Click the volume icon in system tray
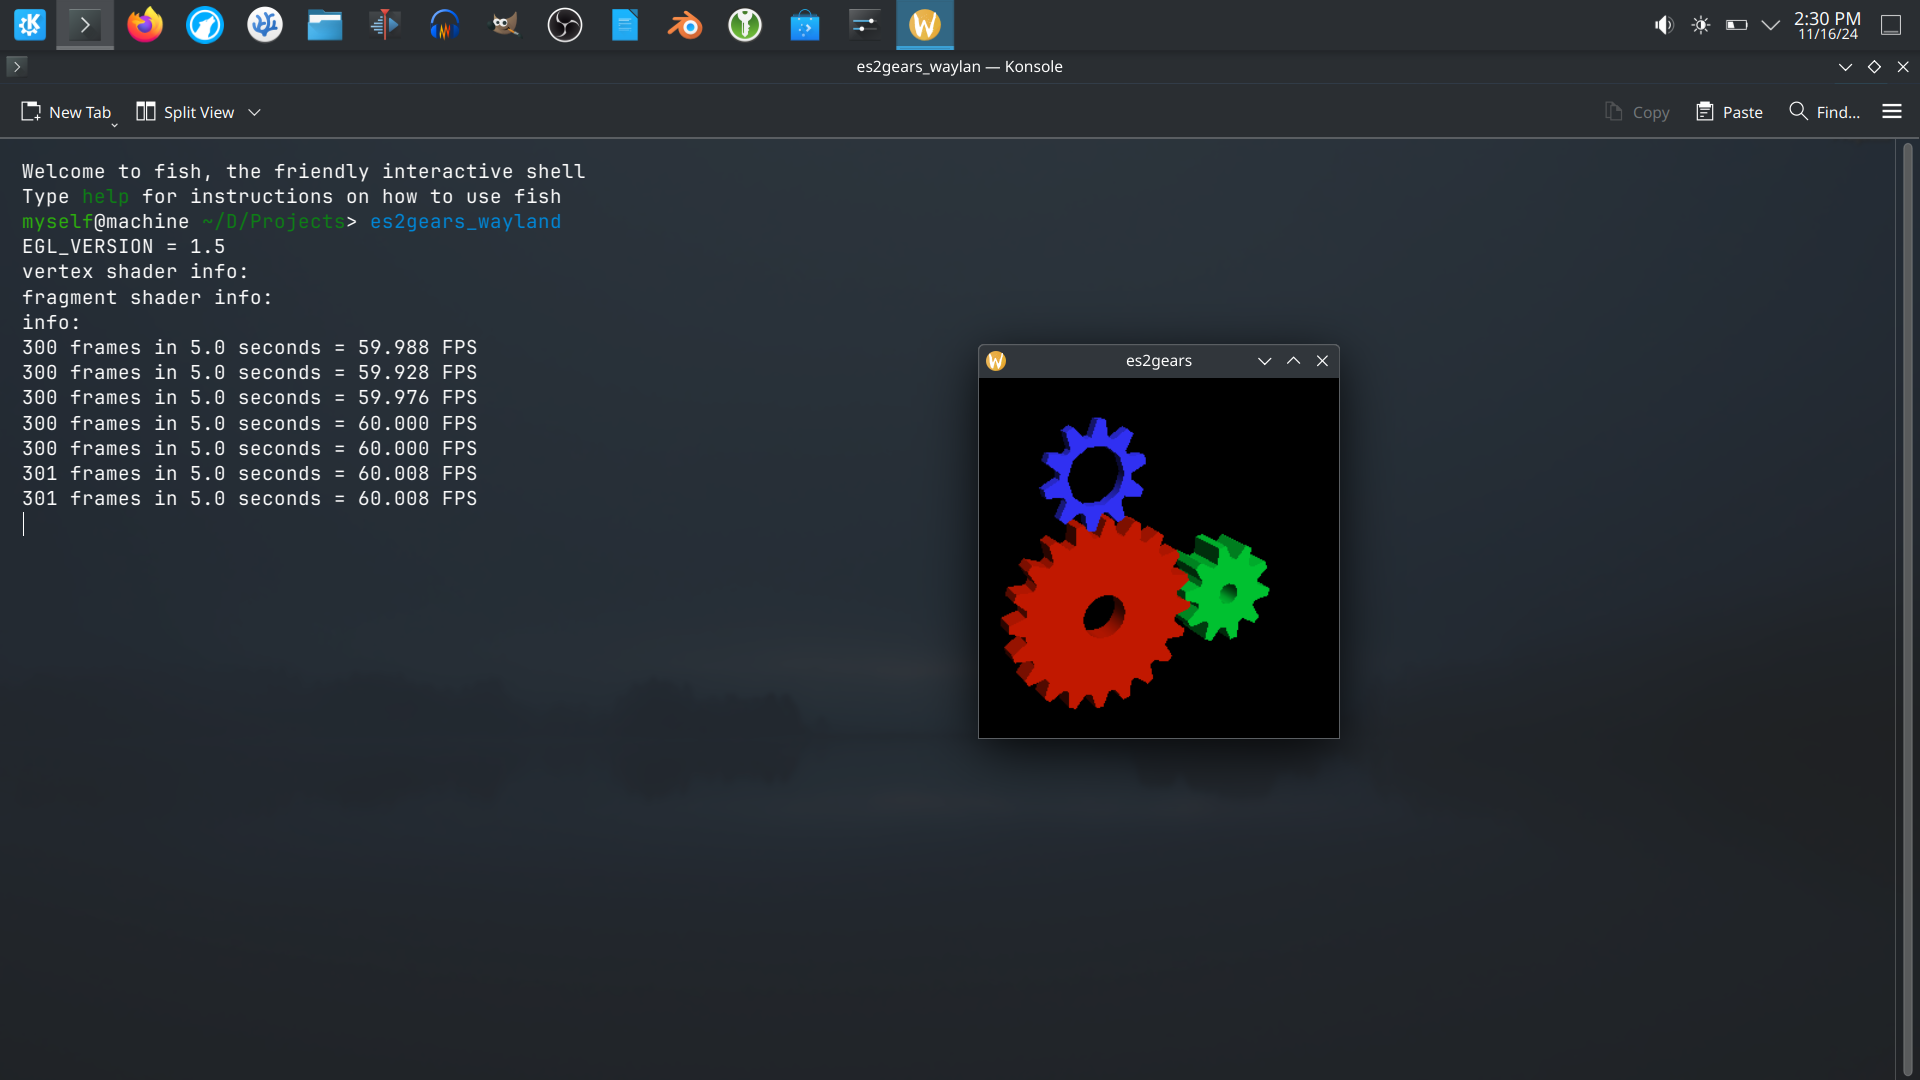The image size is (1920, 1080). pos(1664,25)
